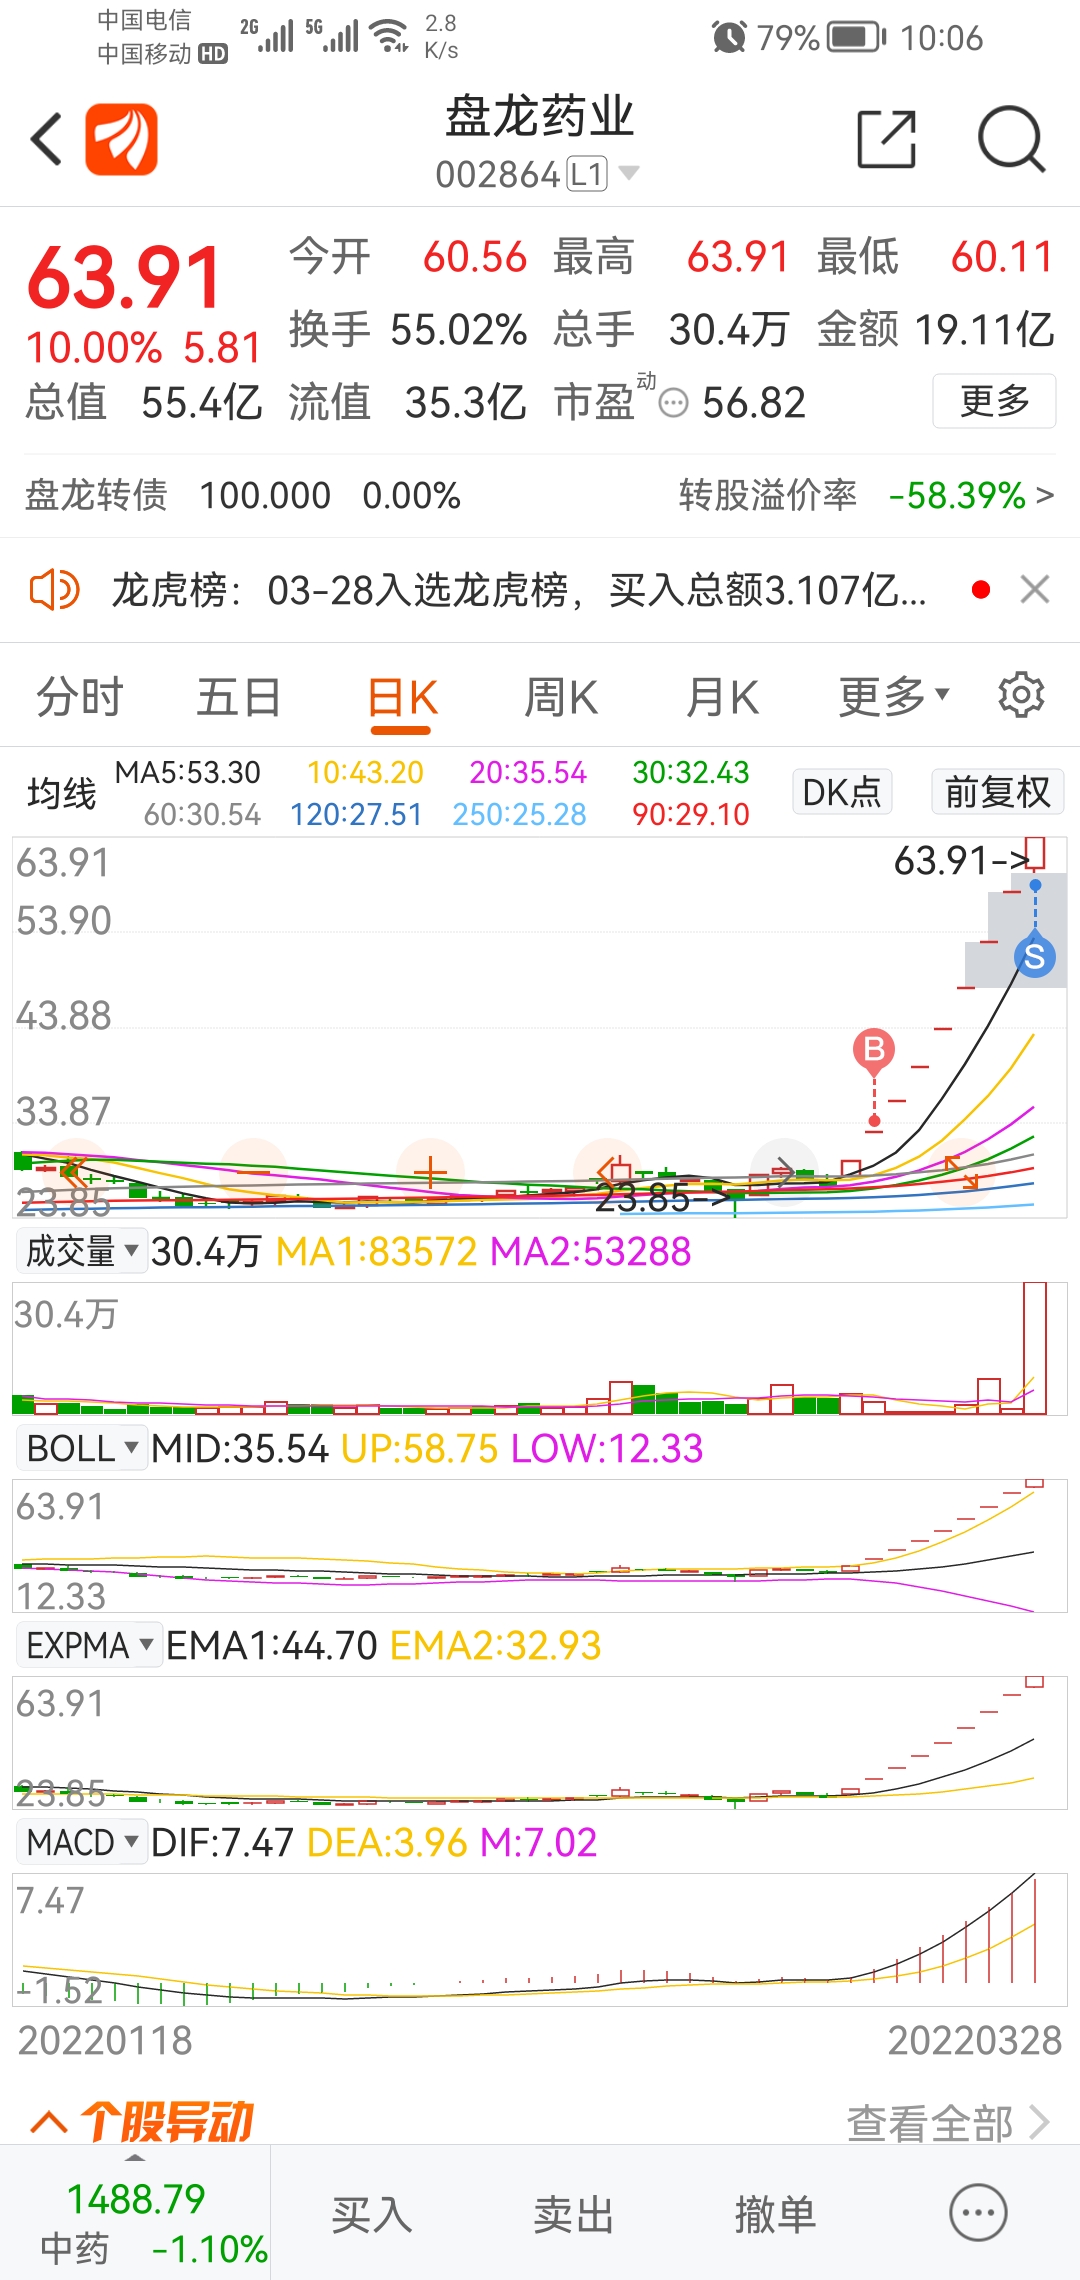
Task: Tap the 撤单 cancel order button
Action: coord(776,2214)
